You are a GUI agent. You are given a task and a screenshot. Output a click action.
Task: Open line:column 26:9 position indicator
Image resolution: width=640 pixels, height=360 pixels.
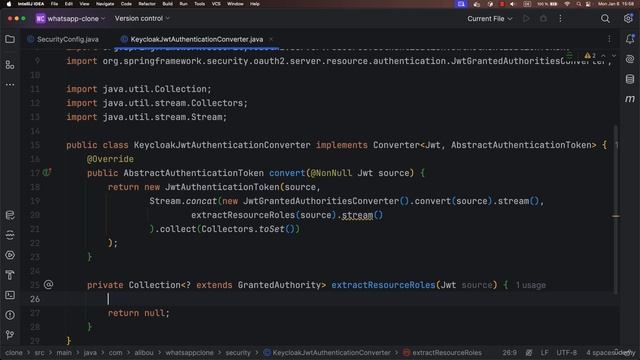(509, 352)
